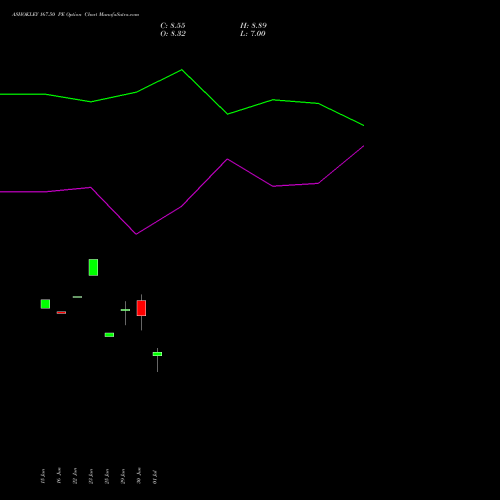The width and height of the screenshot is (500, 500).
Task: Click the low value 'L: 7.00'
Action: point(253,34)
